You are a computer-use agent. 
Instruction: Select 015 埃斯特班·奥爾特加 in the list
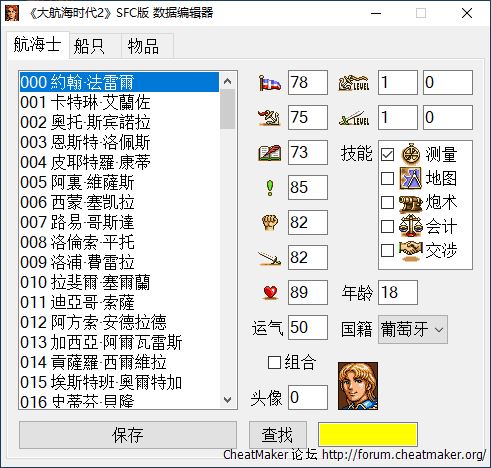(119, 382)
